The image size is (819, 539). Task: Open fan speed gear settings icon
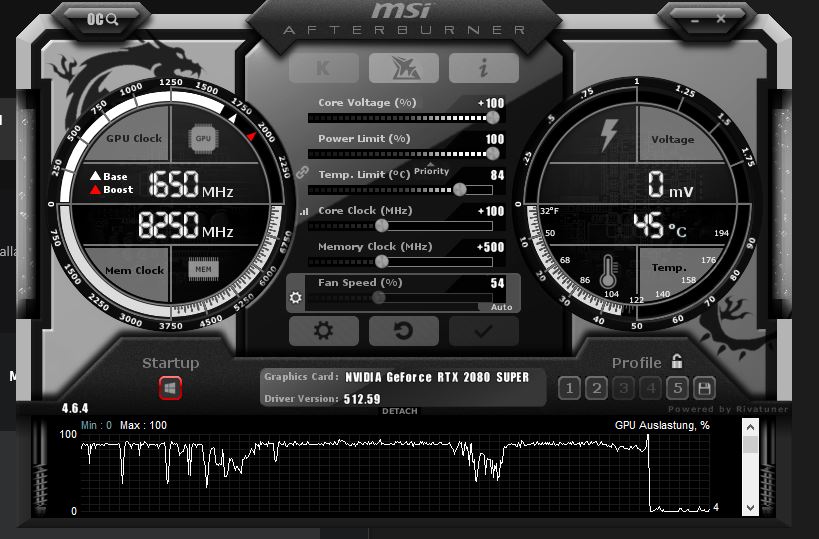pos(296,297)
